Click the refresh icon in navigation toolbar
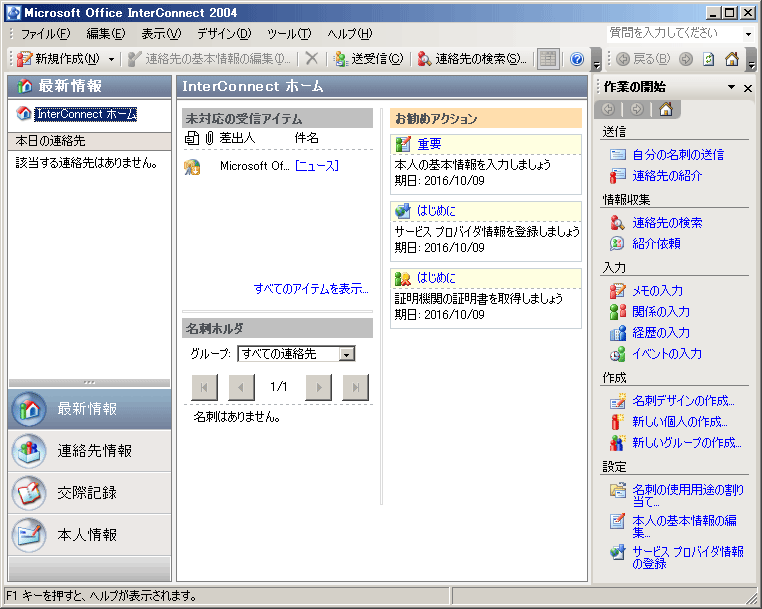The height and width of the screenshot is (609, 762). point(709,59)
